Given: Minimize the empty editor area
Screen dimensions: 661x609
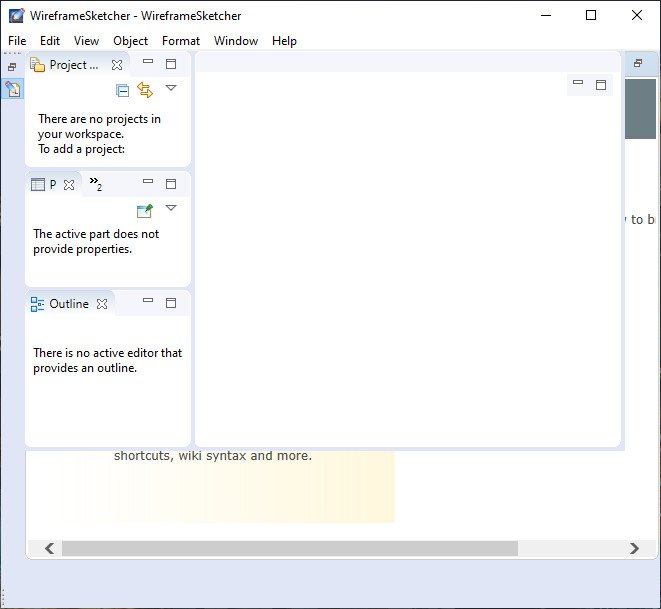Looking at the screenshot, I should [578, 83].
